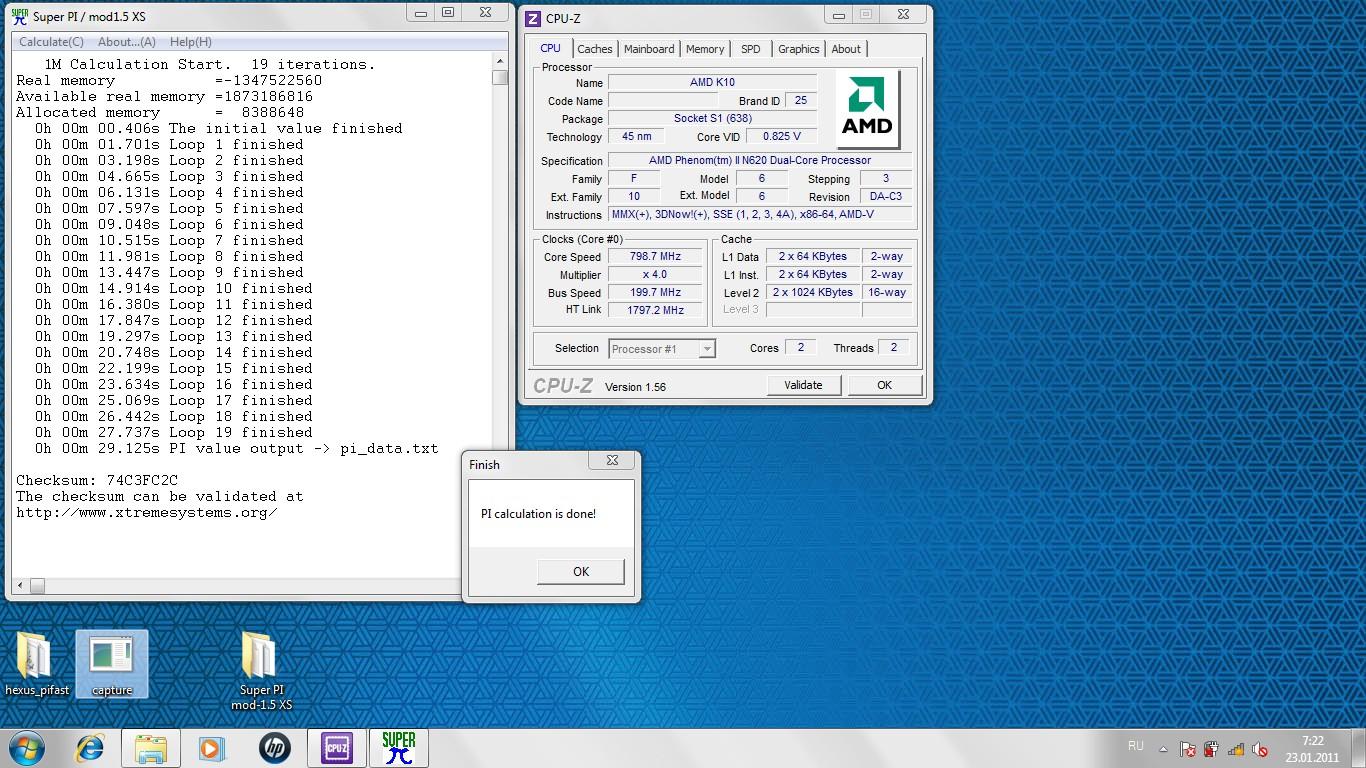Switch to the Graphics tab
This screenshot has height=768, width=1366.
click(x=799, y=49)
